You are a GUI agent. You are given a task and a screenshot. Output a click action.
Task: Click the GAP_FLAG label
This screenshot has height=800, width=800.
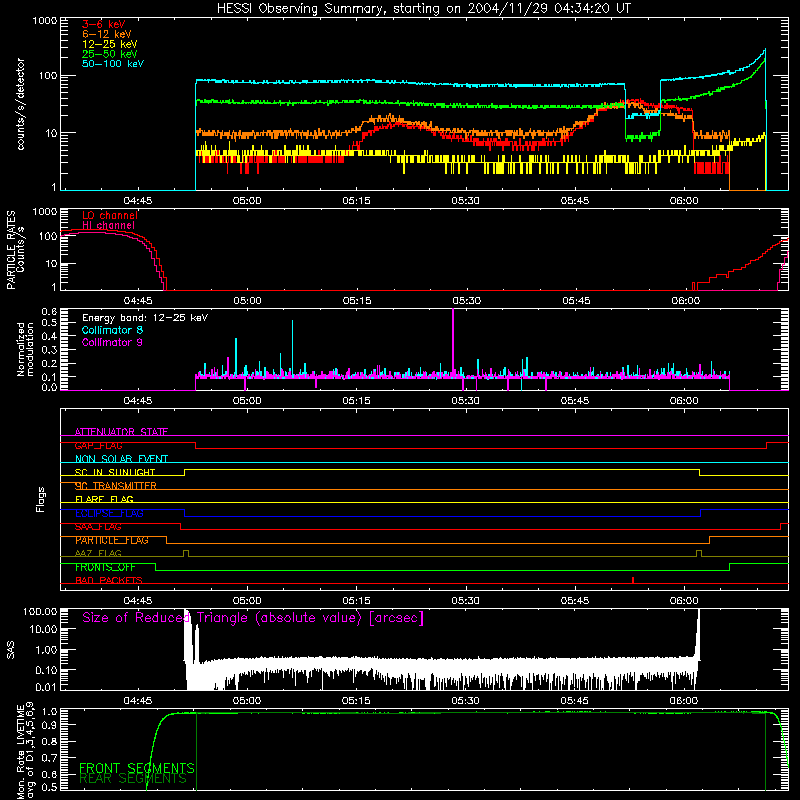coord(99,445)
